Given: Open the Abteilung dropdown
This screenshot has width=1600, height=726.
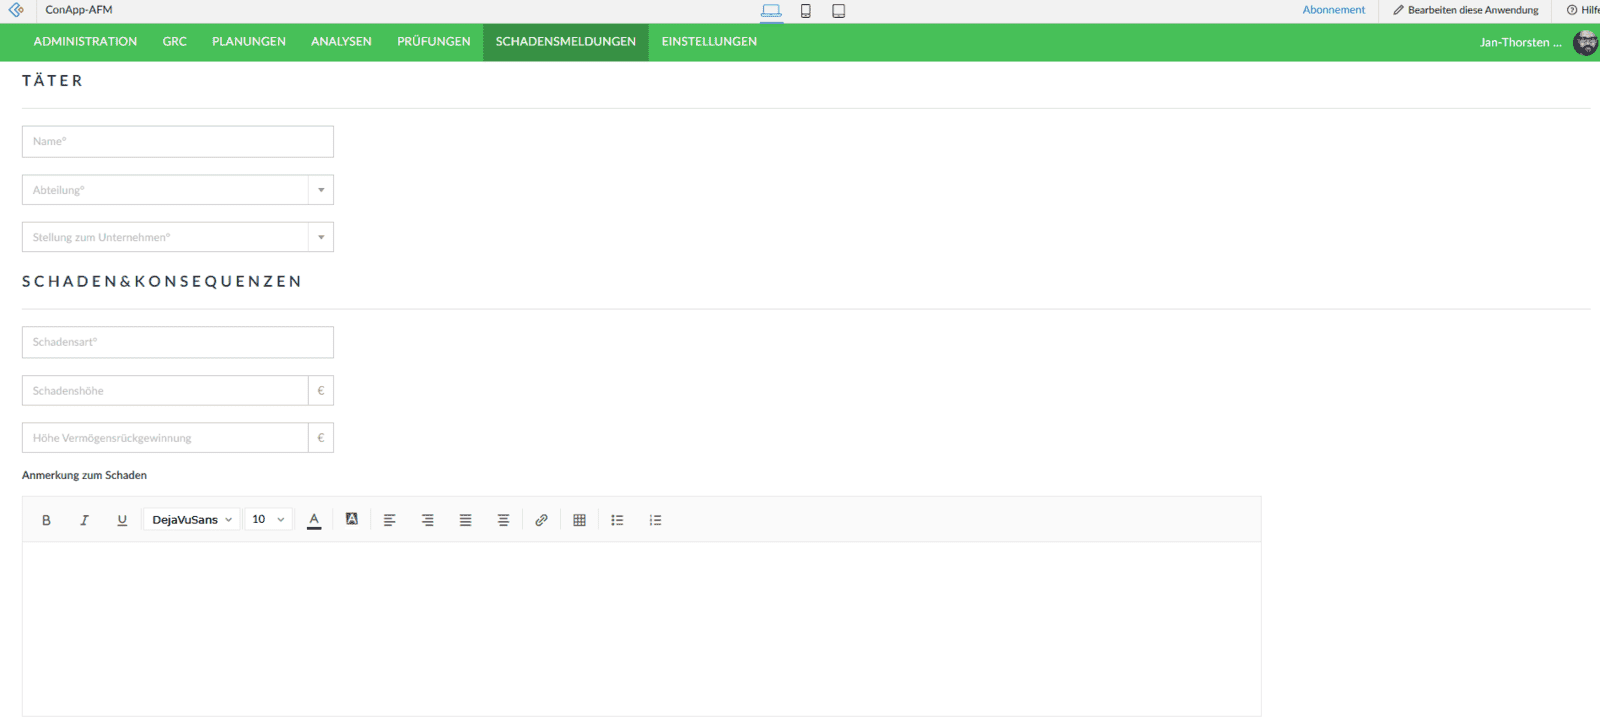Looking at the screenshot, I should click(320, 190).
